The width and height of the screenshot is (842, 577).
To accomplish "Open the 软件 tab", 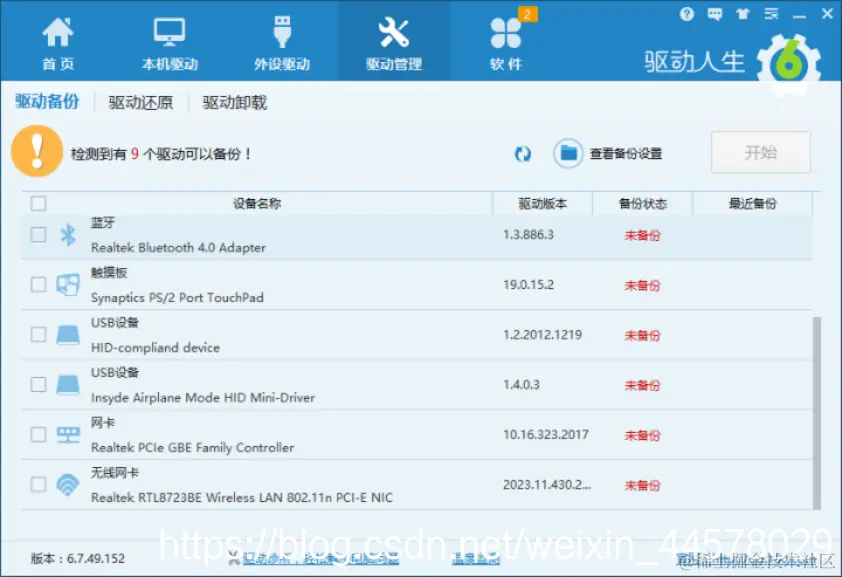I will 506,43.
